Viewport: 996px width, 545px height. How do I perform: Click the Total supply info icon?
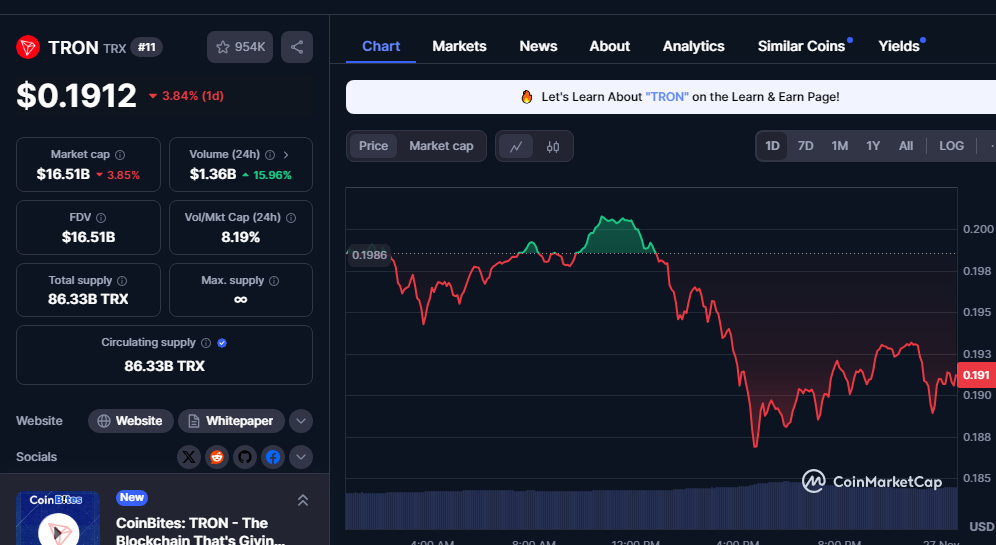[x=122, y=281]
